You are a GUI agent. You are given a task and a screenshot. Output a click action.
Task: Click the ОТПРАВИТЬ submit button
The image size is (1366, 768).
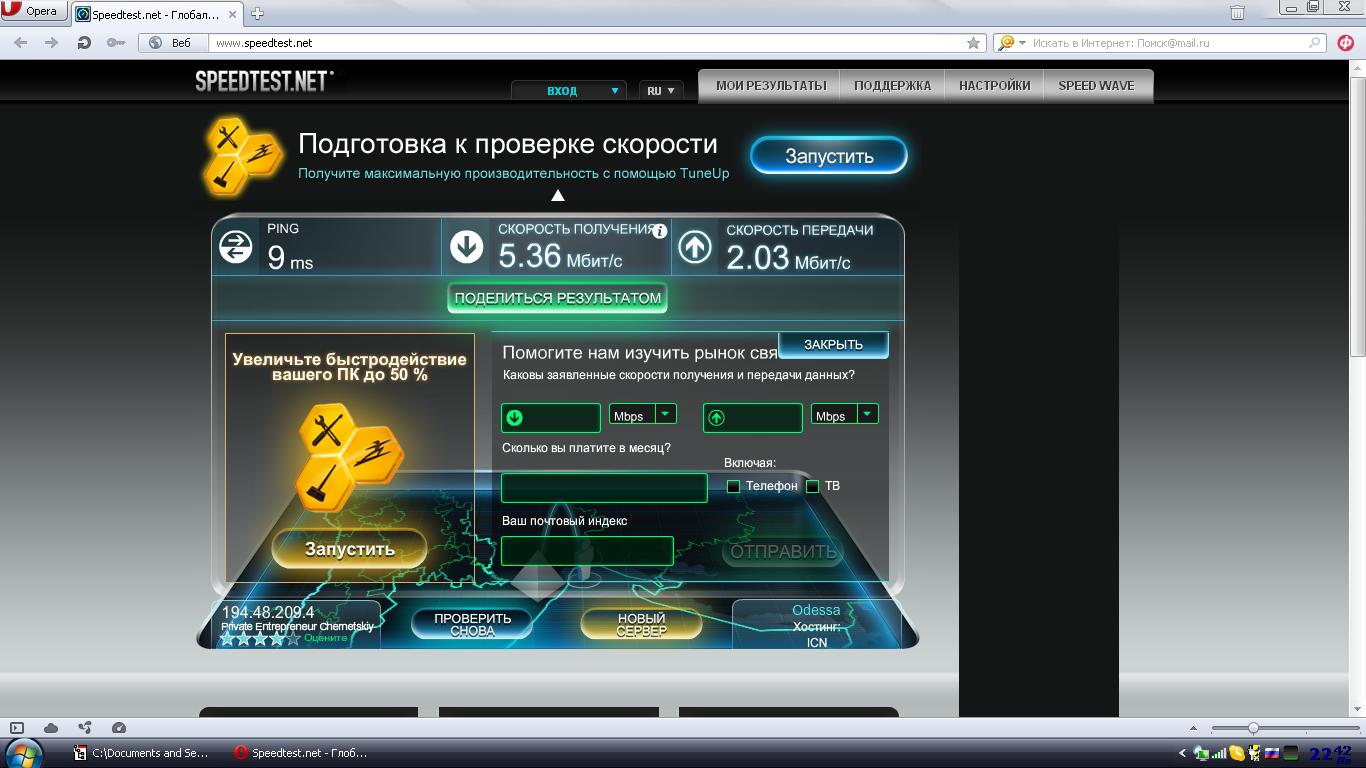pos(782,552)
